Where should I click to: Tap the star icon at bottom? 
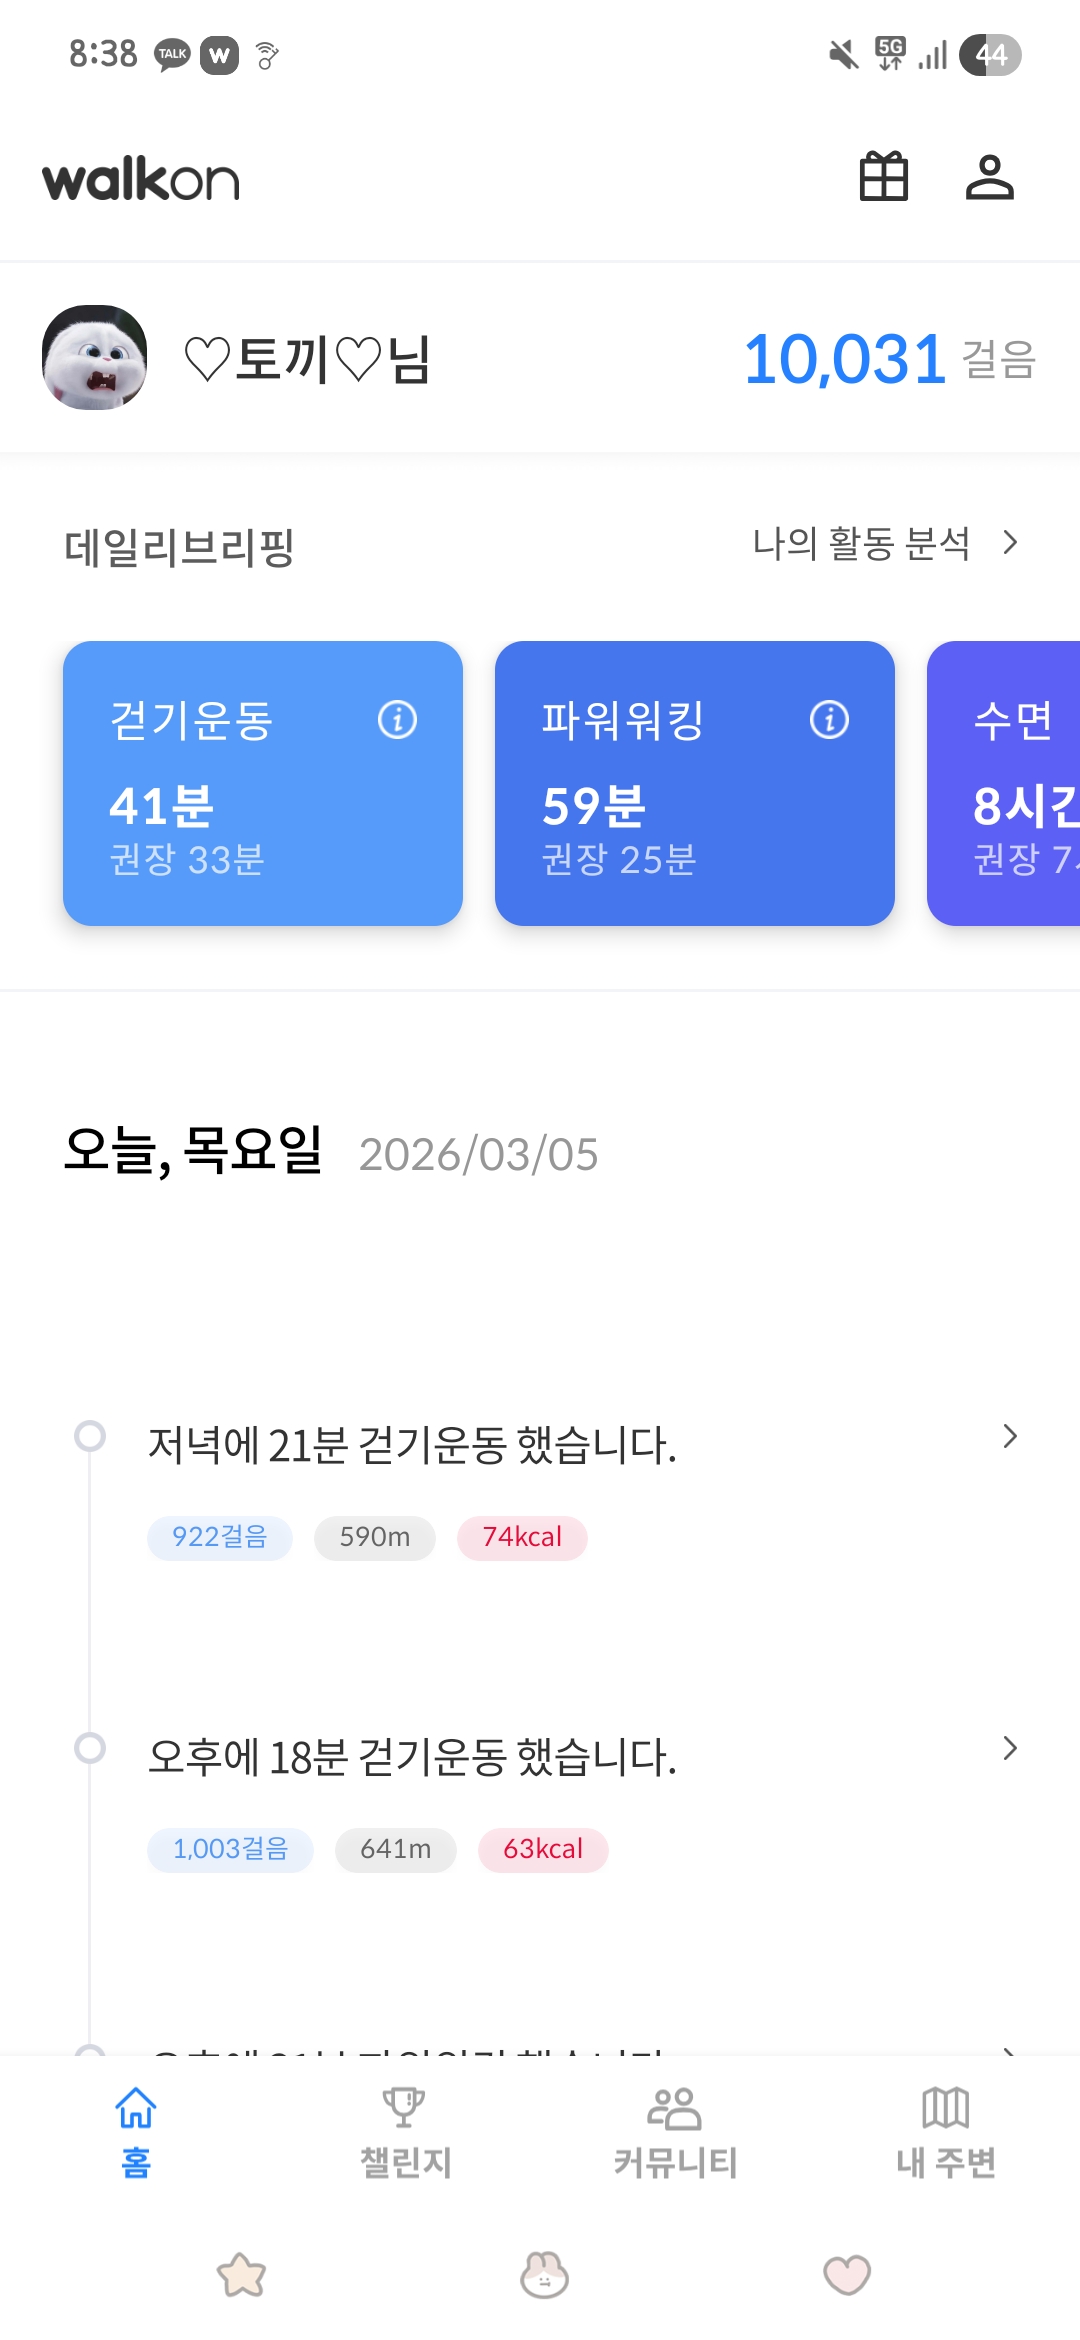coord(242,2275)
